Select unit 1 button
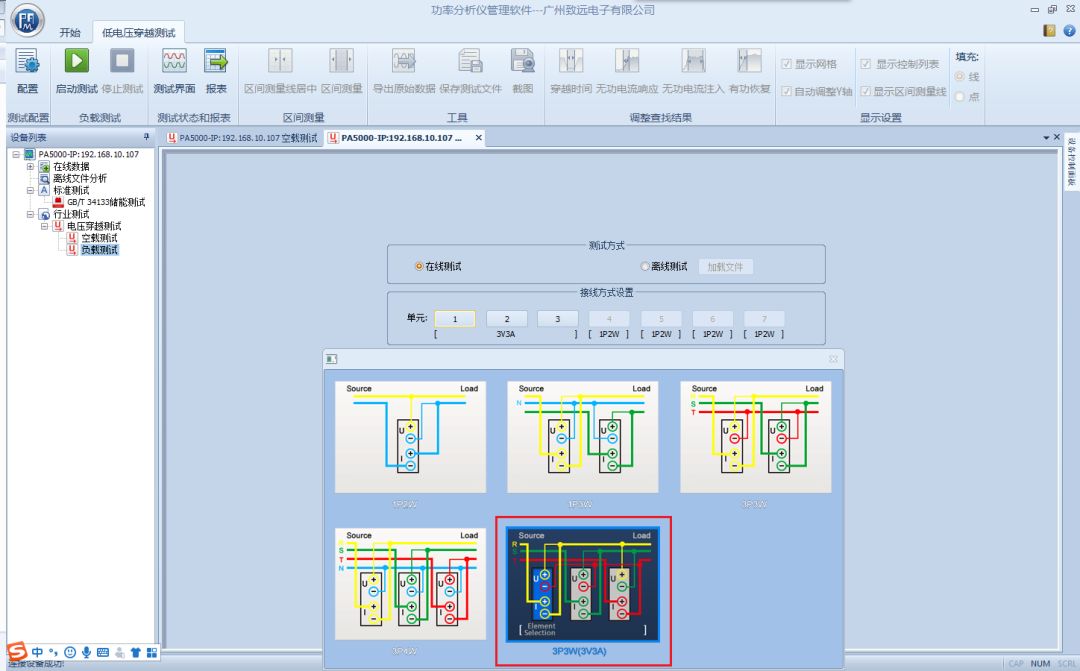This screenshot has width=1080, height=671. coord(455,319)
